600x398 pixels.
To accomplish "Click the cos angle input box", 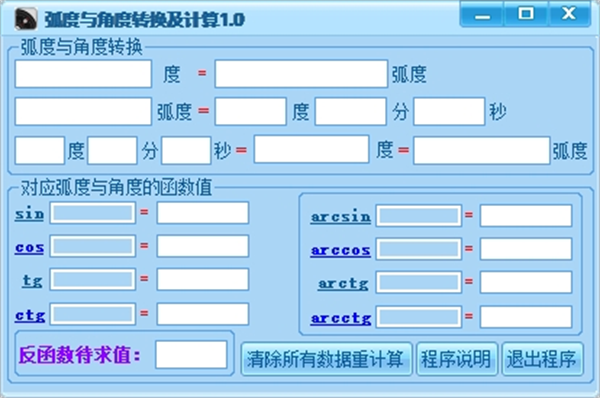I will coord(93,246).
